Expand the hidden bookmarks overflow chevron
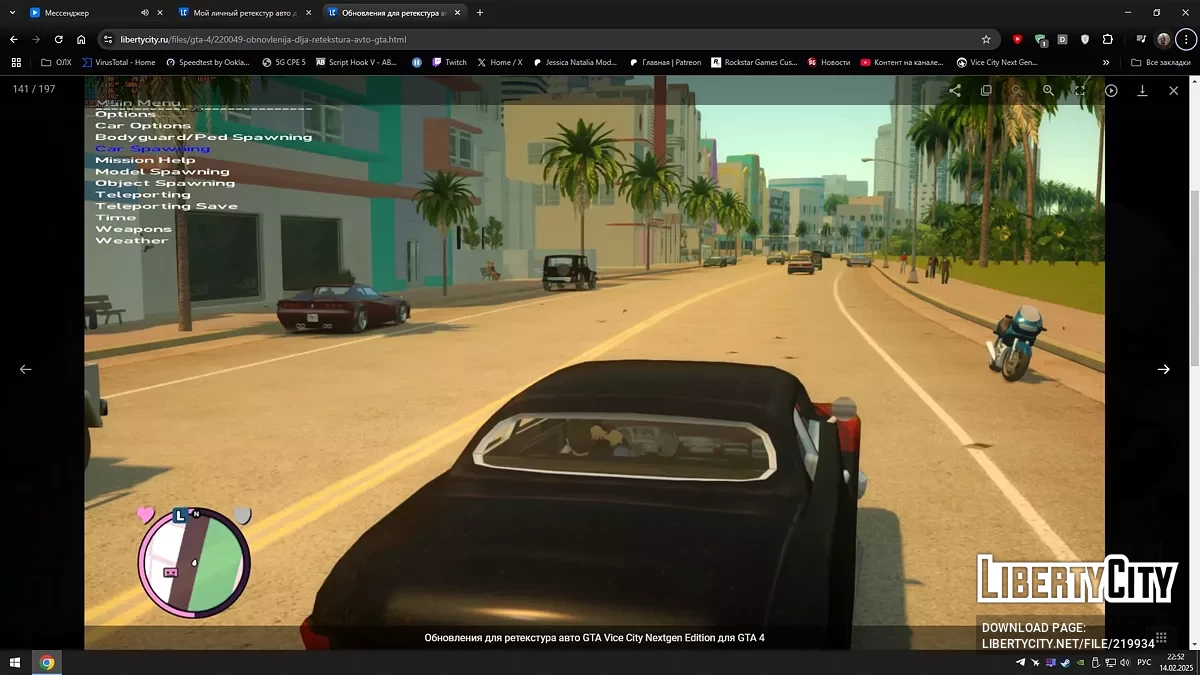1200x675 pixels. tap(1106, 62)
